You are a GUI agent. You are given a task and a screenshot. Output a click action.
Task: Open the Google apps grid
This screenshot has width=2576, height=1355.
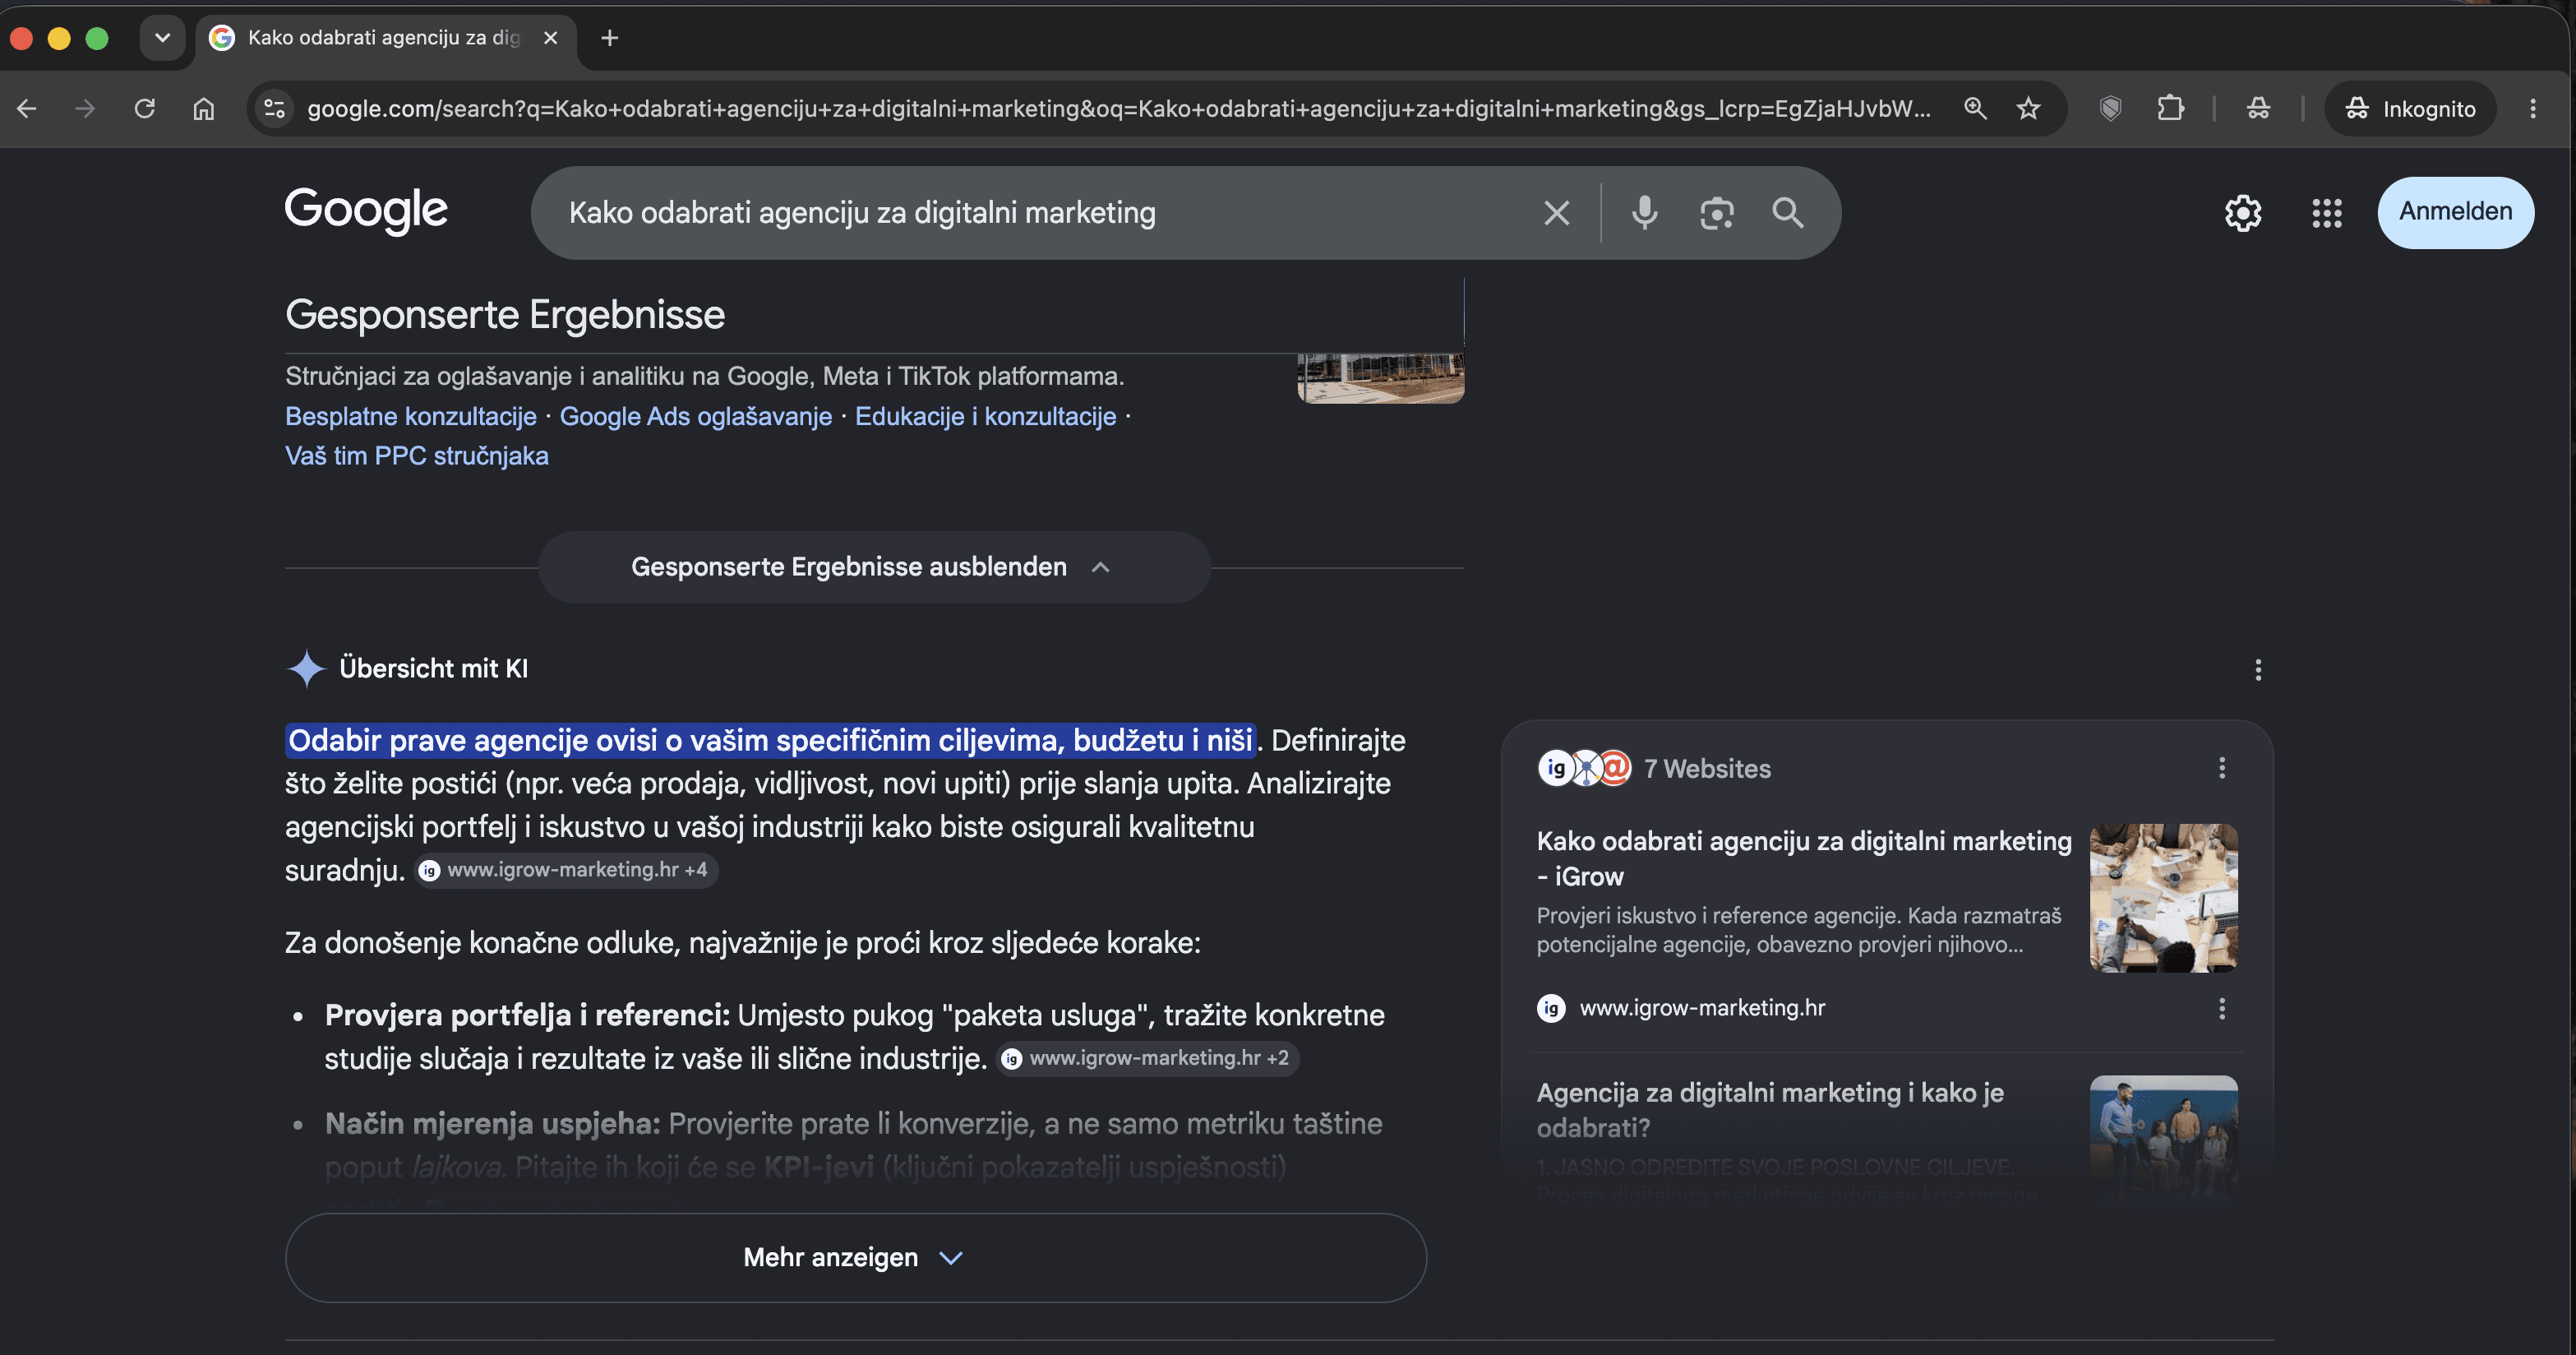point(2327,213)
